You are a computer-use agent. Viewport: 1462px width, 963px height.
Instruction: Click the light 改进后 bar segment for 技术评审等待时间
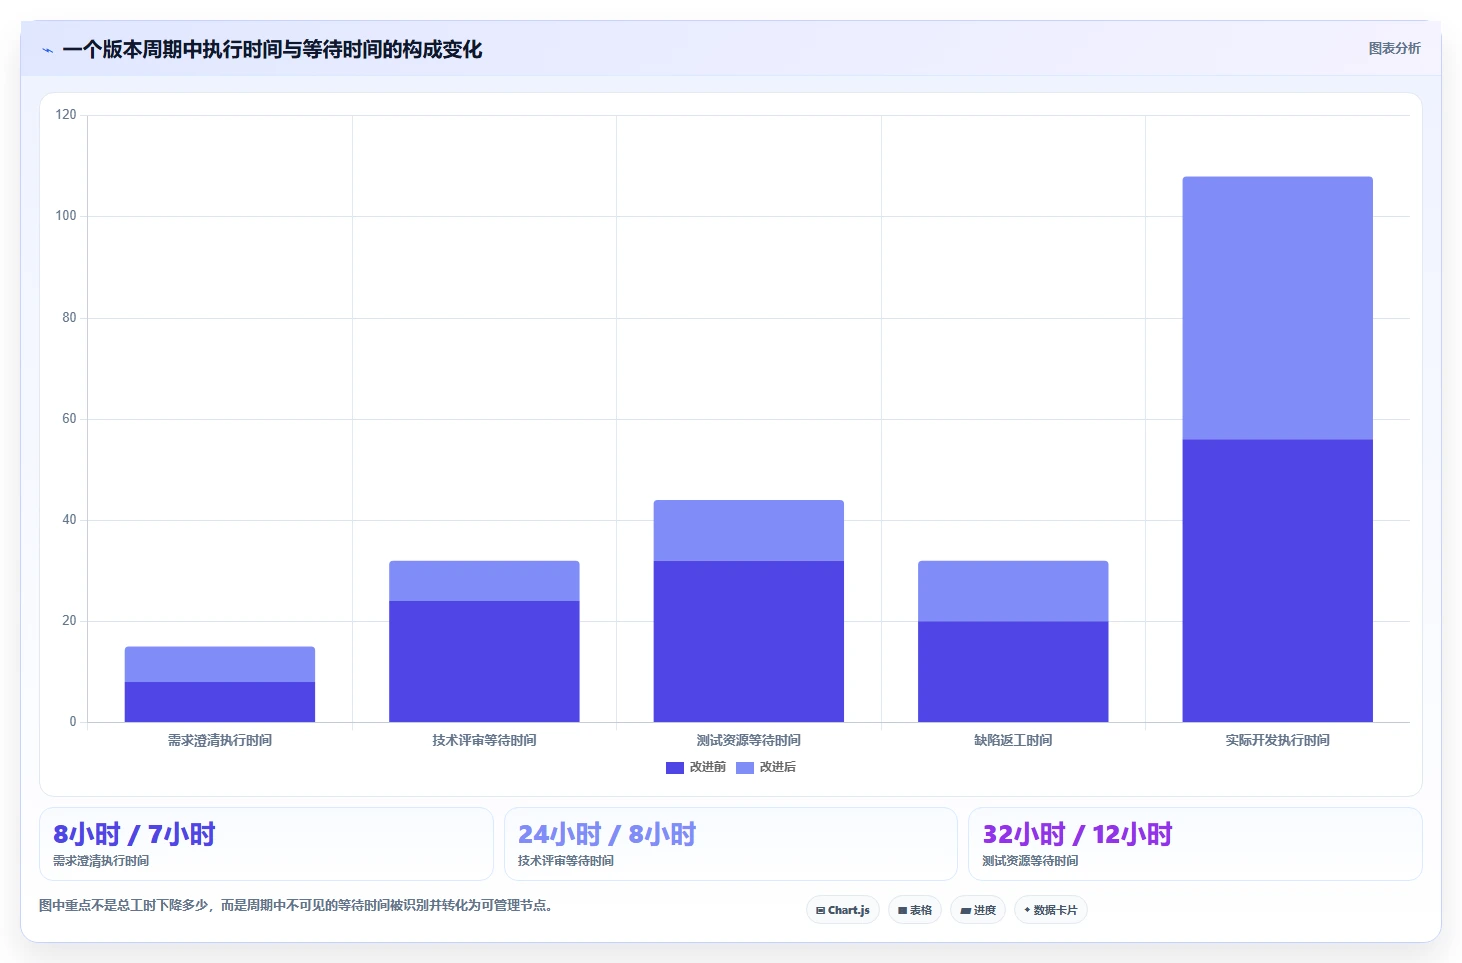pos(484,581)
